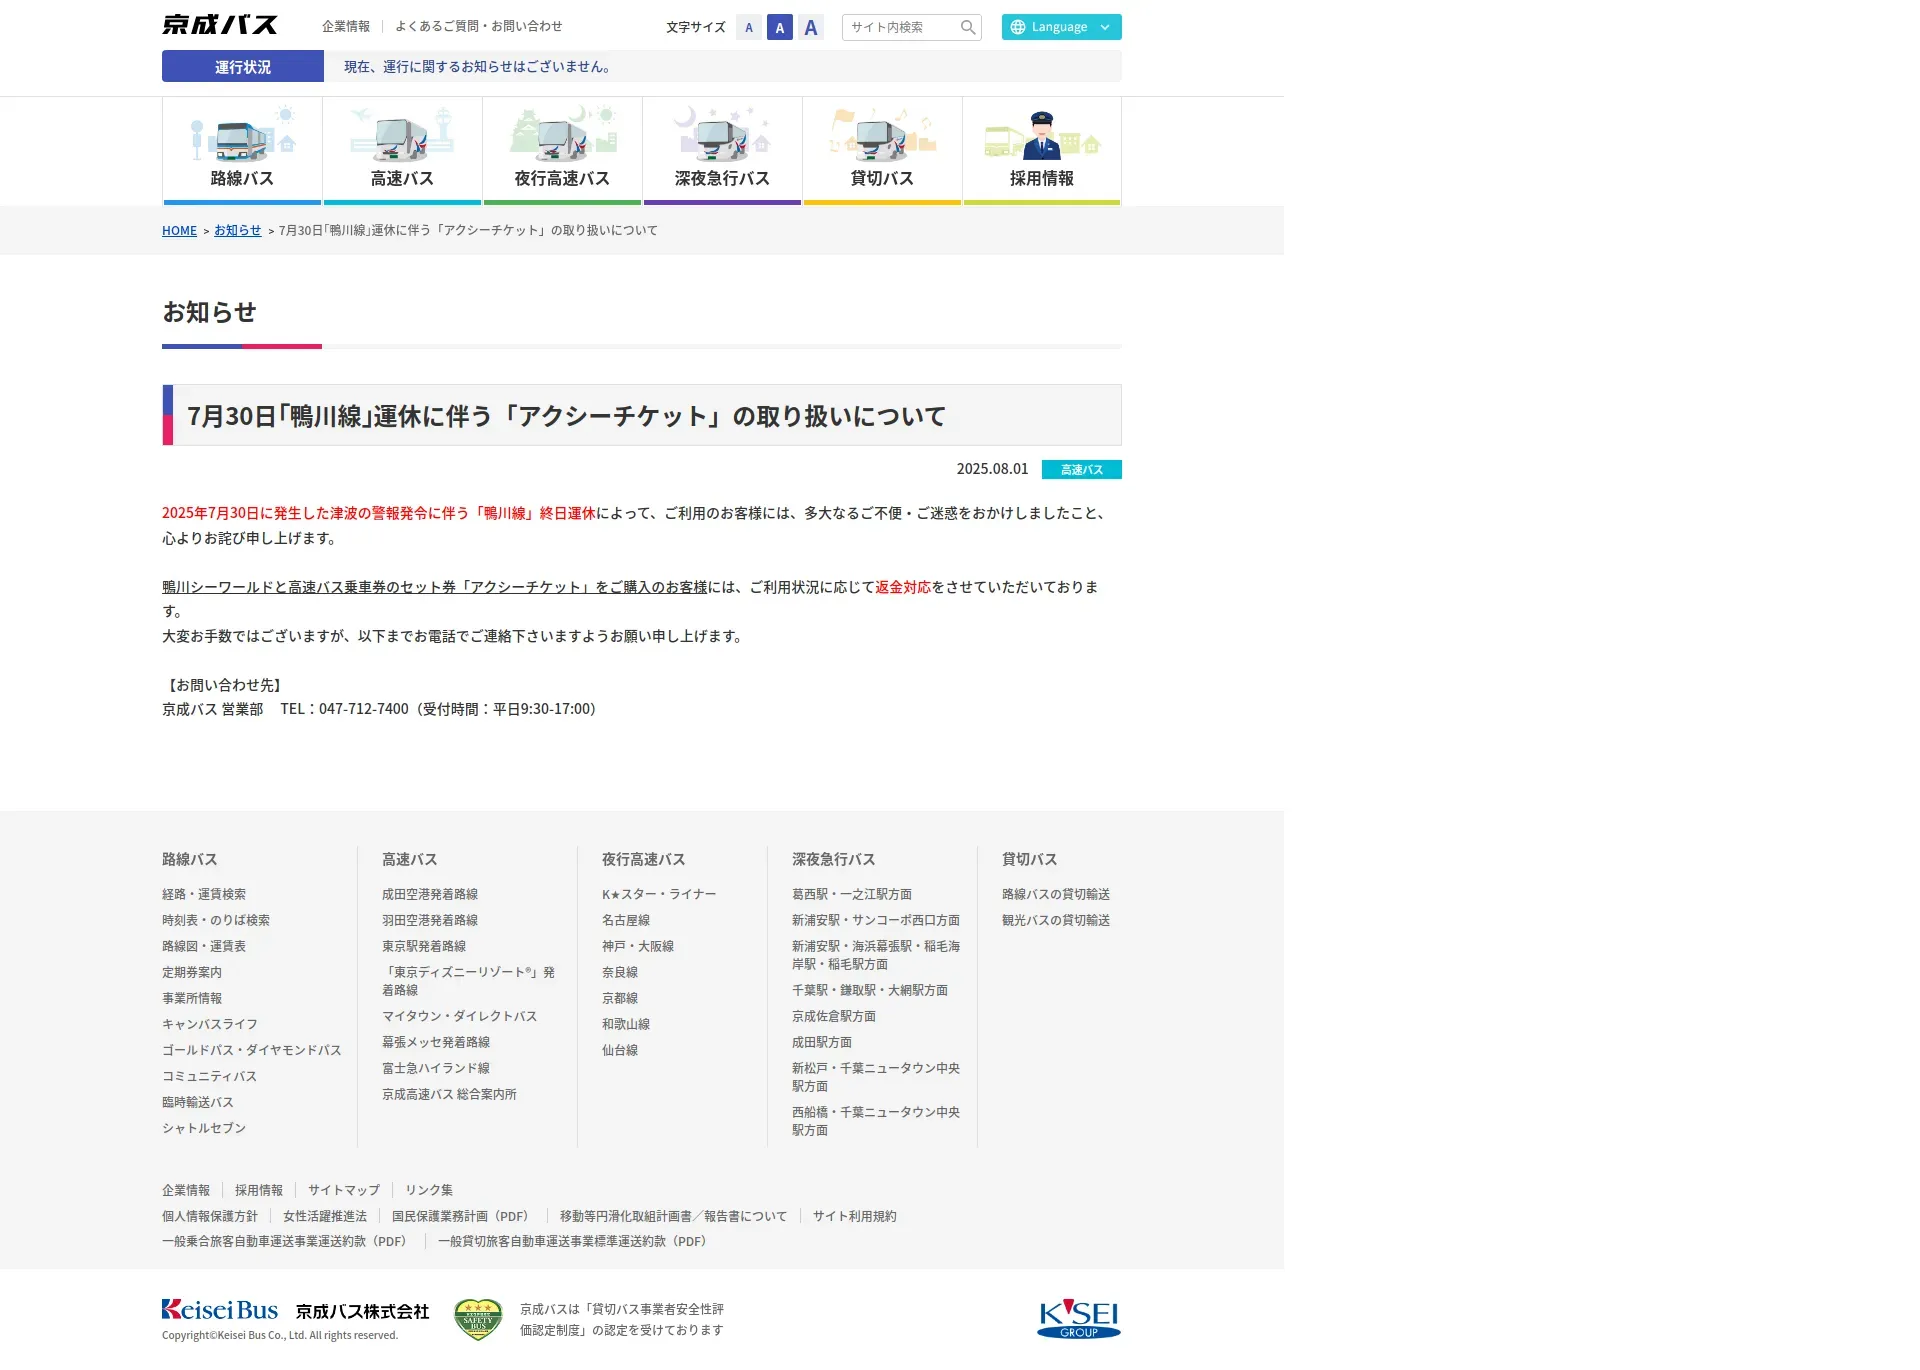Click the Safety Bus certification badge

click(478, 1319)
